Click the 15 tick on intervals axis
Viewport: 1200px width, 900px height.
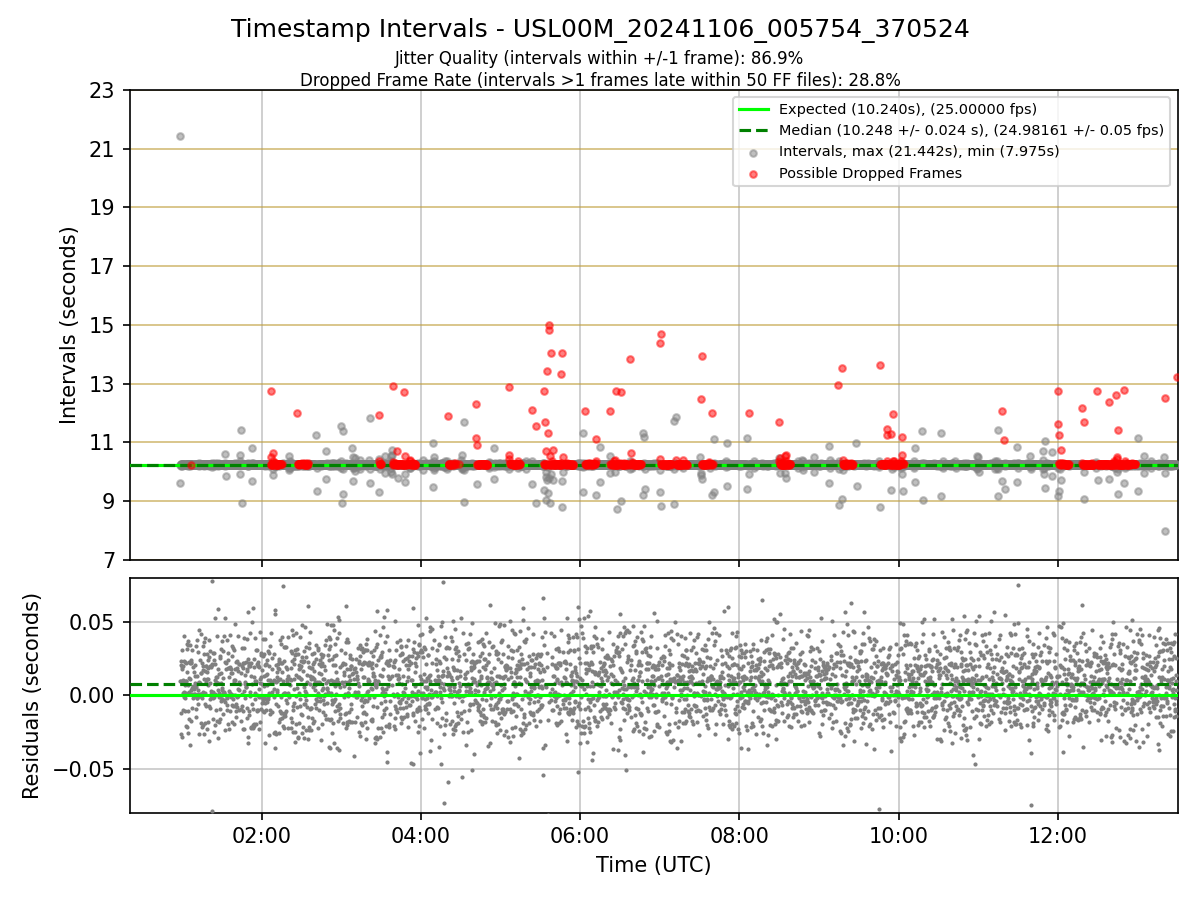click(103, 326)
